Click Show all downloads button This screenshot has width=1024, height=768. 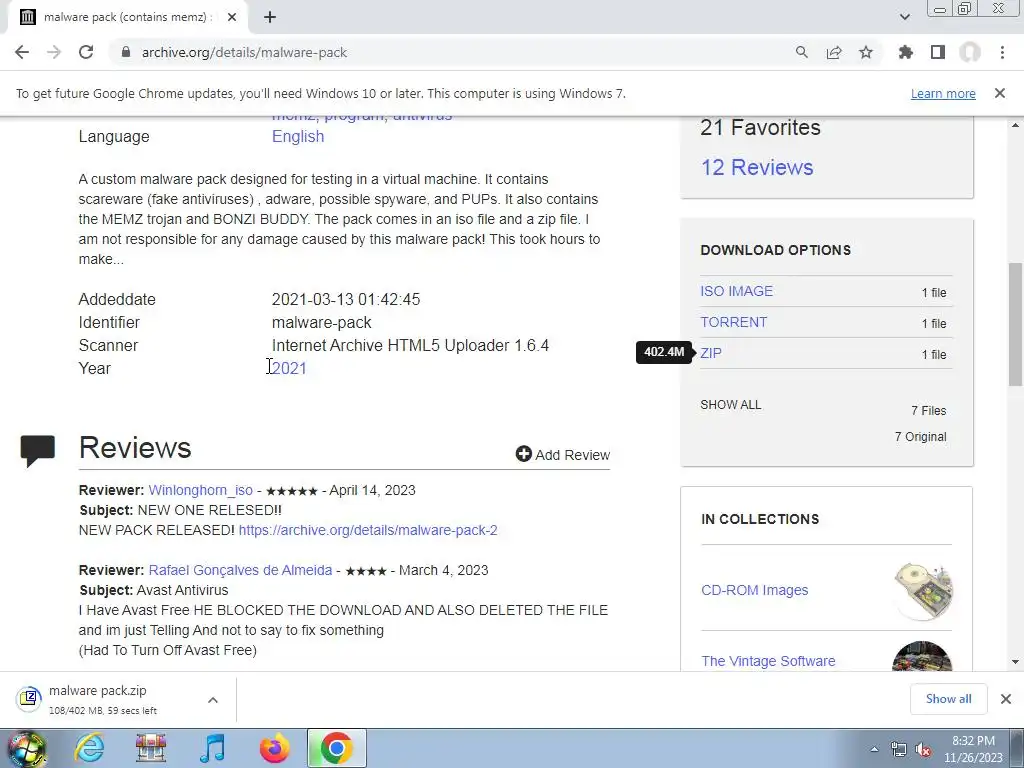(948, 699)
